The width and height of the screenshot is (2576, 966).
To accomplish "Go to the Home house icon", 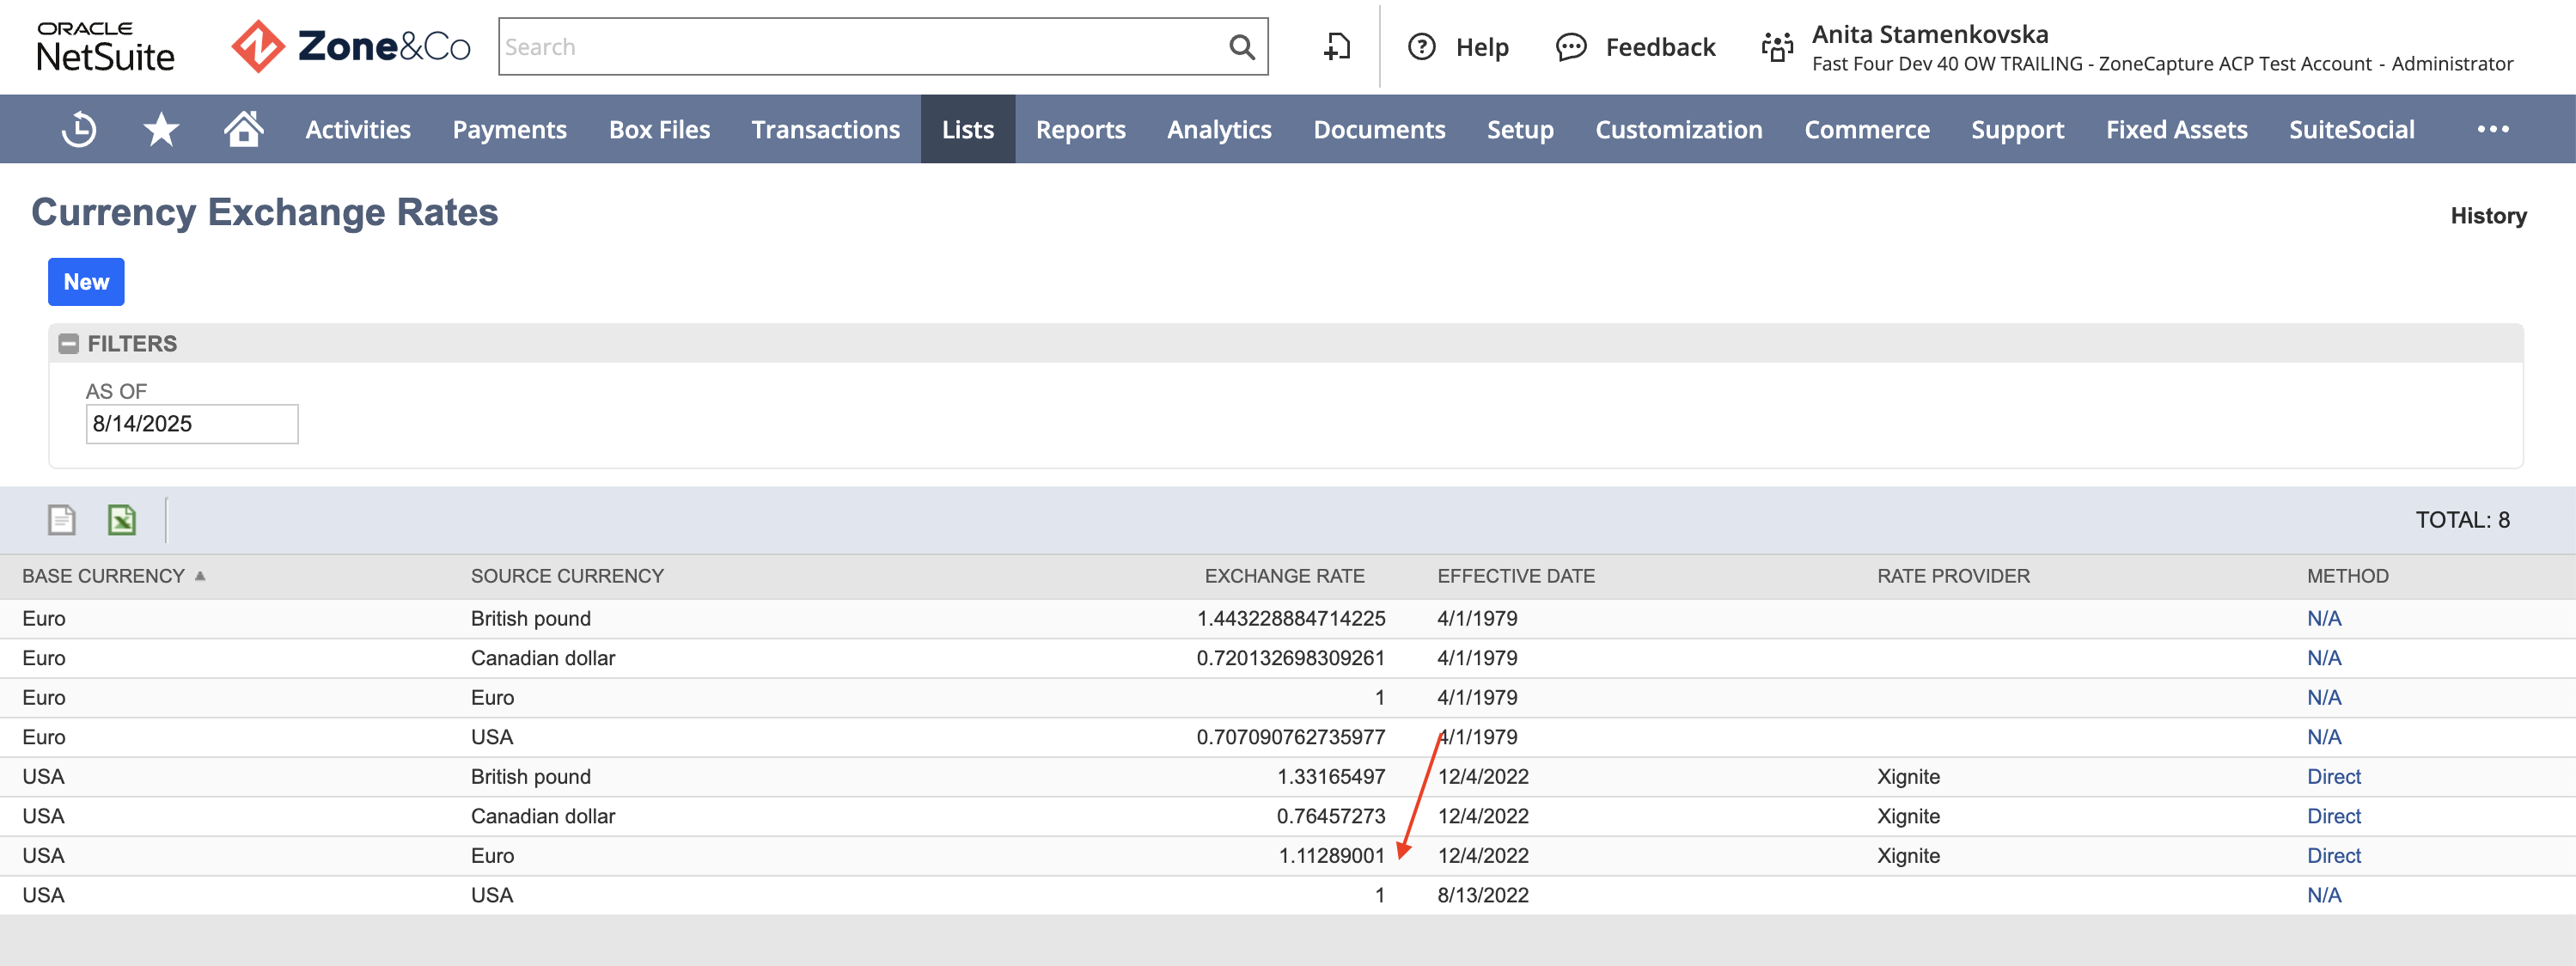I will pyautogui.click(x=243, y=129).
